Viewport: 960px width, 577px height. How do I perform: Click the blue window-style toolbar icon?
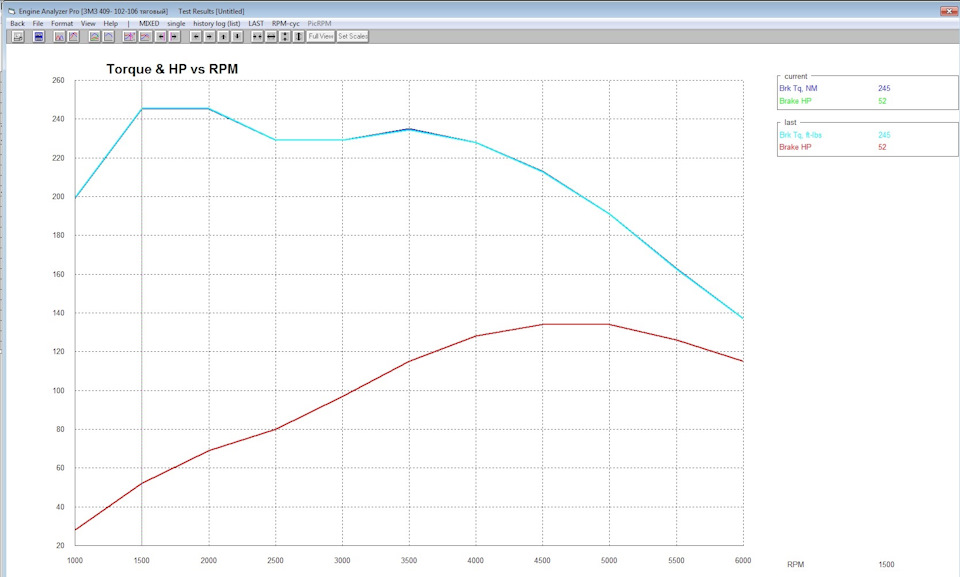(x=39, y=37)
